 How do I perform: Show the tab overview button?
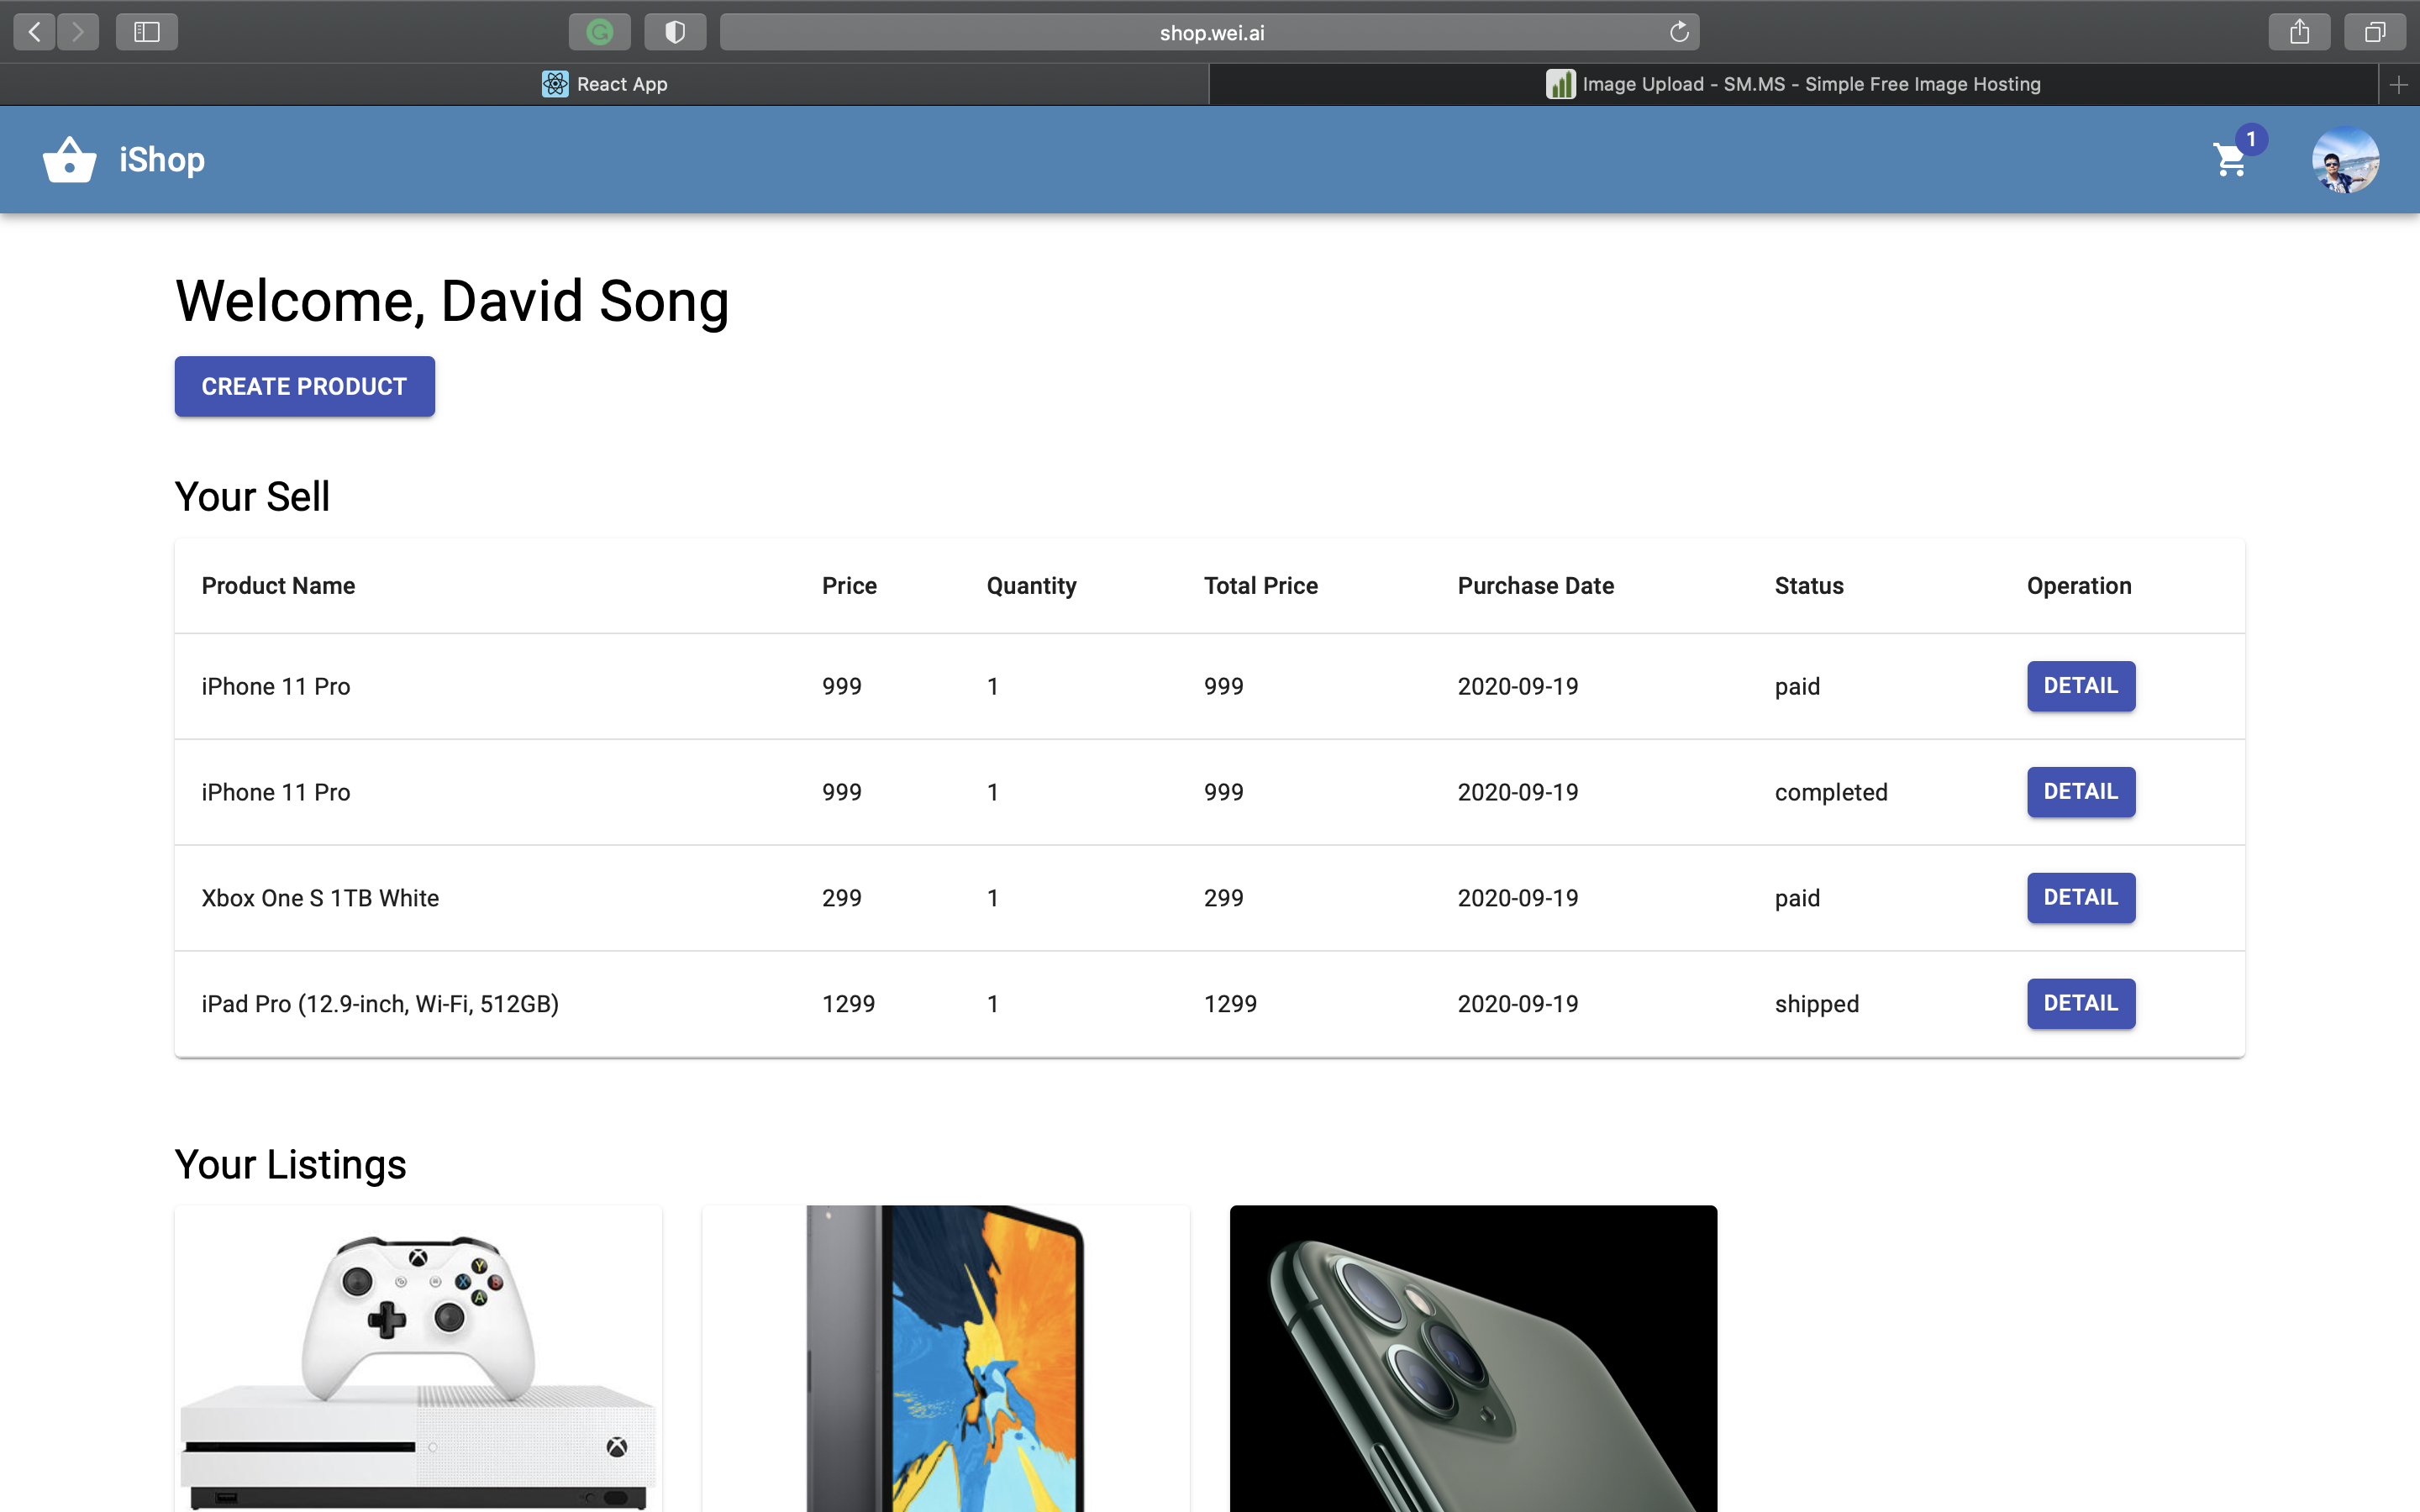(x=2375, y=32)
